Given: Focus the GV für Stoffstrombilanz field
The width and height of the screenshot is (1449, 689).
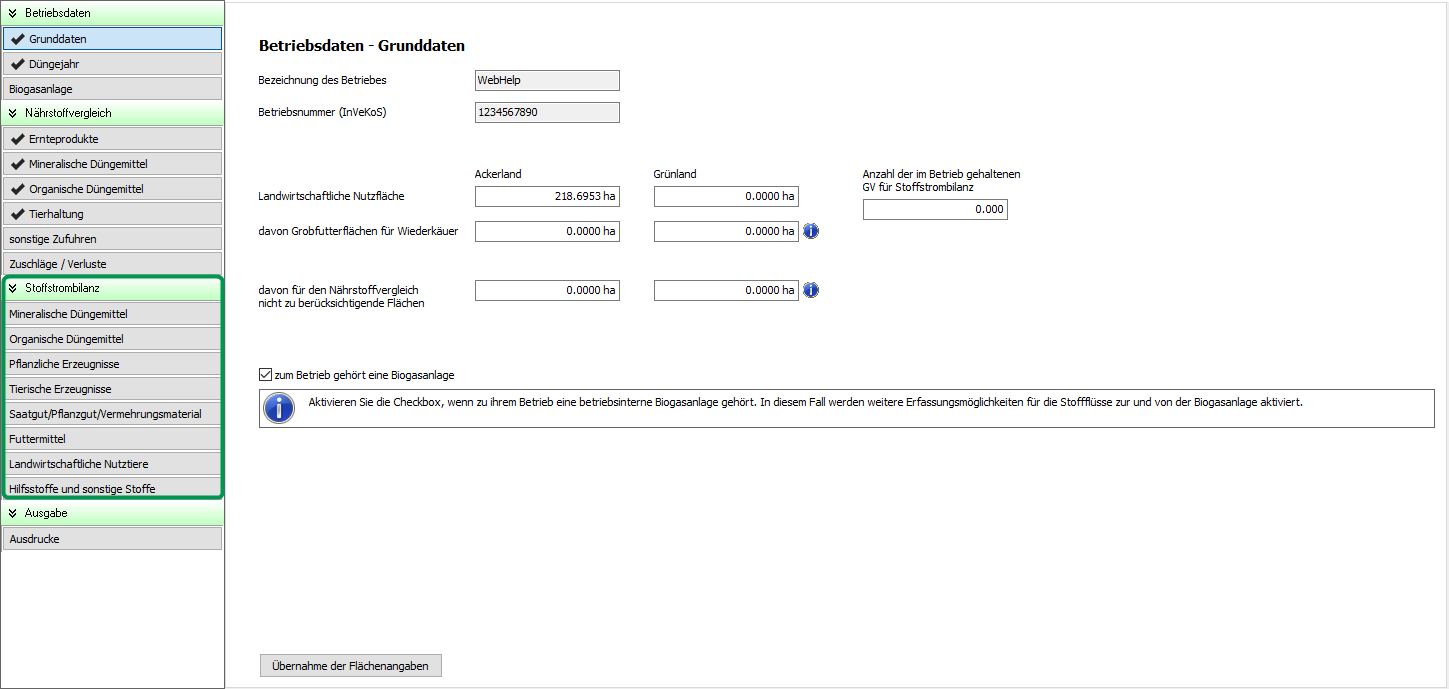Looking at the screenshot, I should point(935,210).
